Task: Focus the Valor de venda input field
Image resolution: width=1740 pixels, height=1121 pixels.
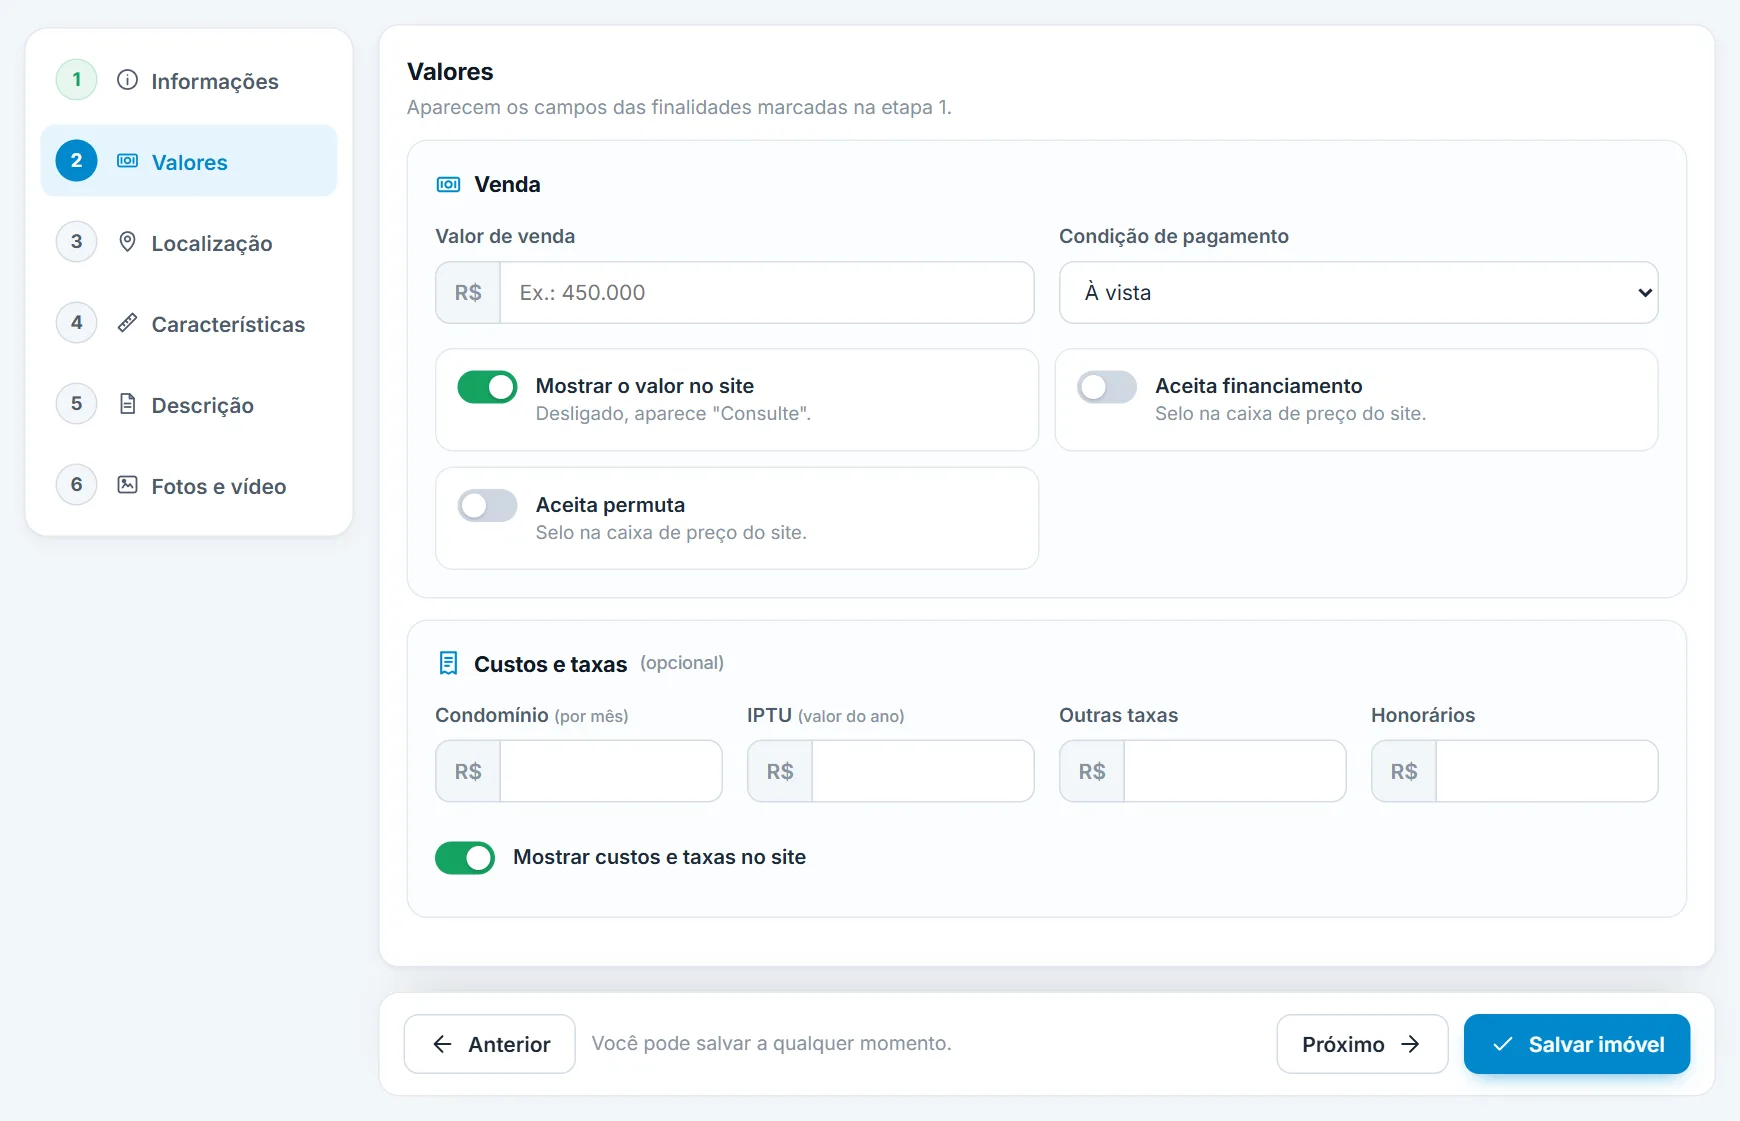Action: tap(767, 293)
